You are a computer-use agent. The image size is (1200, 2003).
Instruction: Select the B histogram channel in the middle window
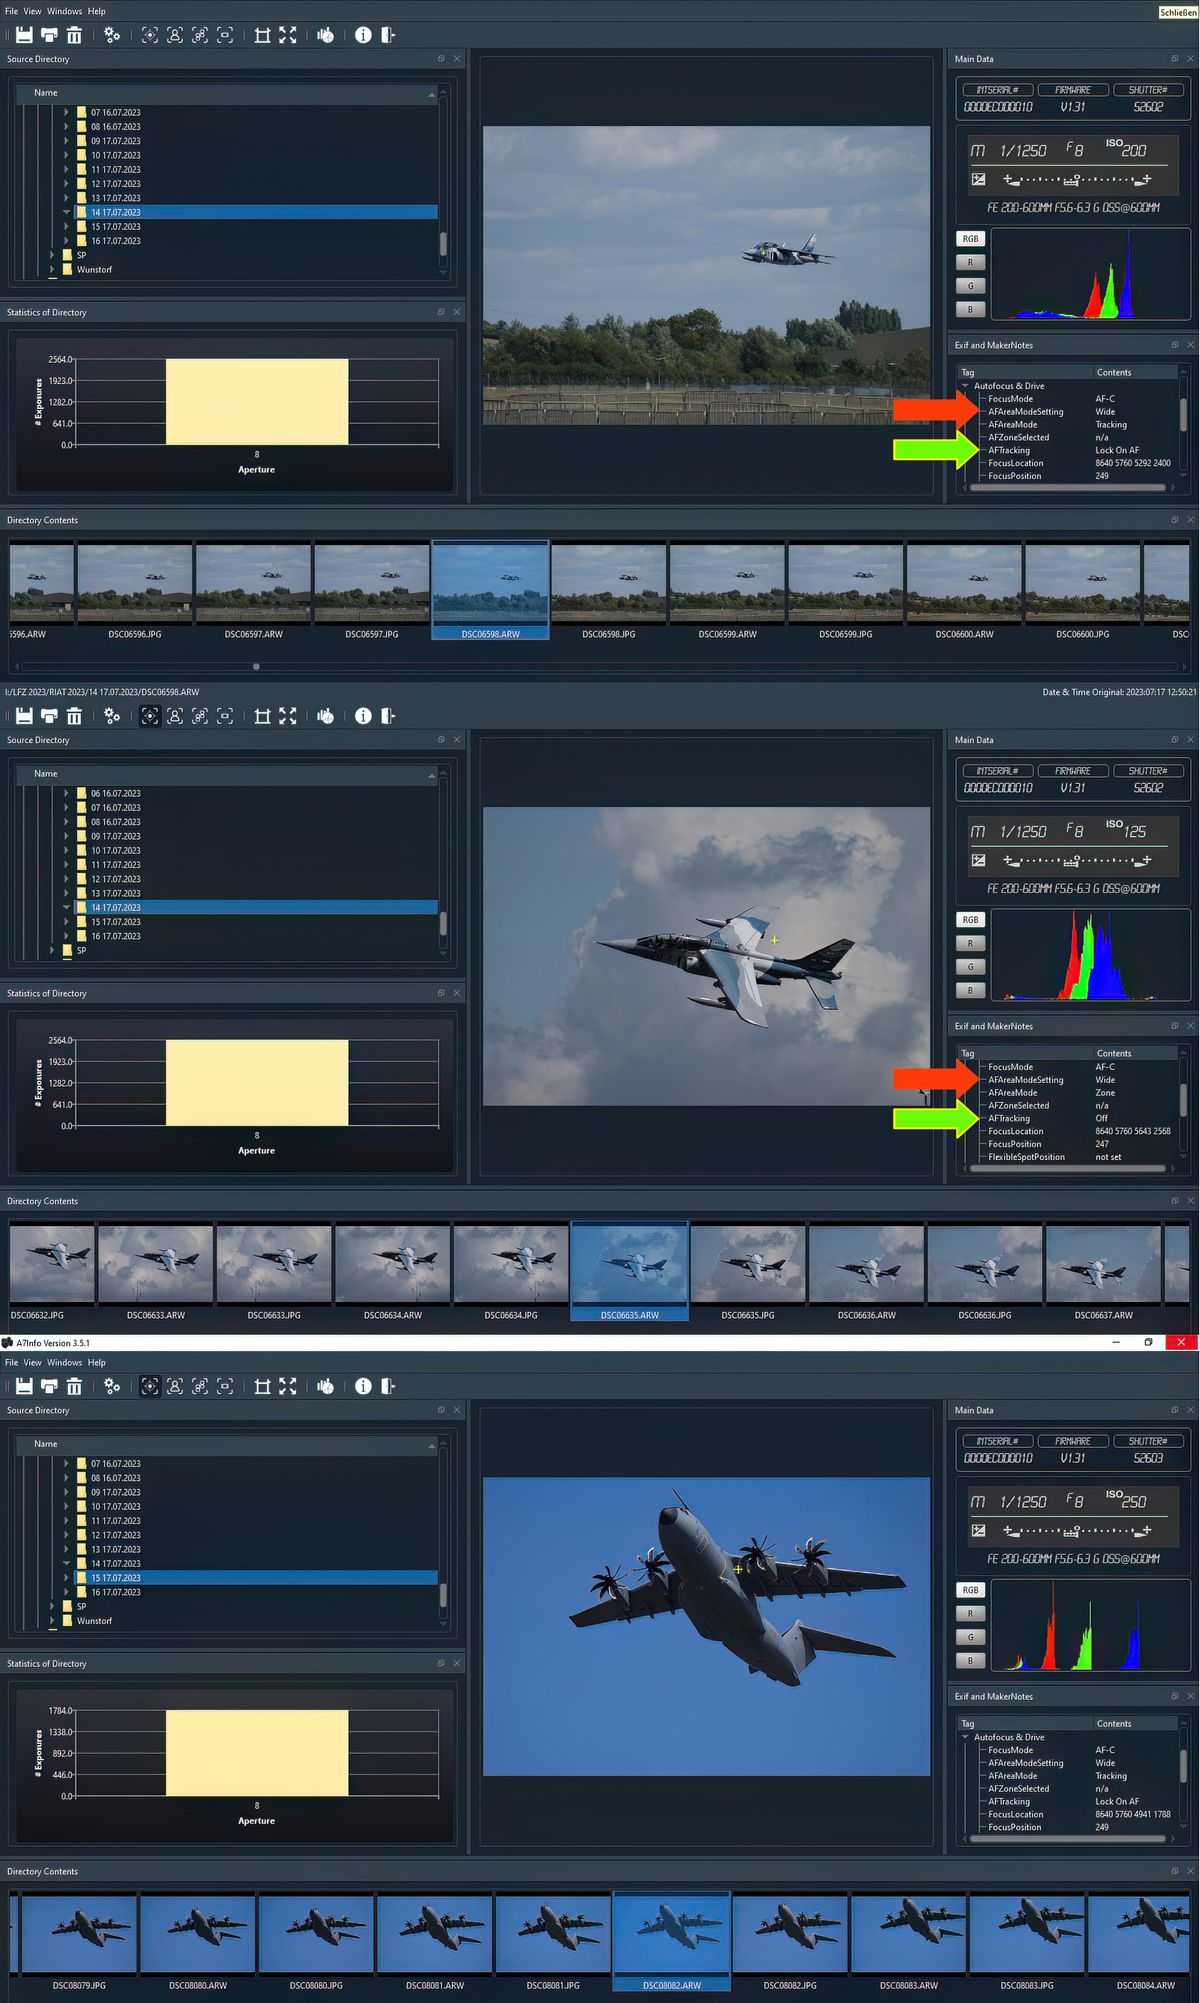click(970, 991)
